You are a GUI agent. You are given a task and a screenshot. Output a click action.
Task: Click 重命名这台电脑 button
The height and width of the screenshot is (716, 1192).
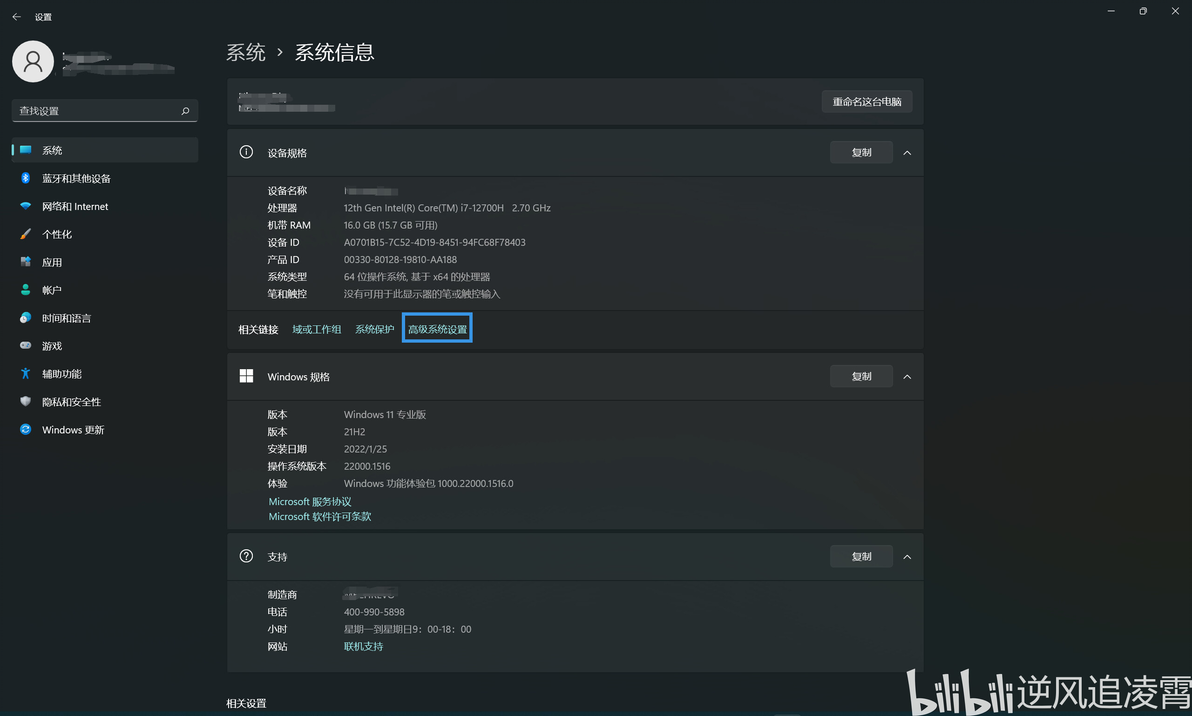click(867, 102)
